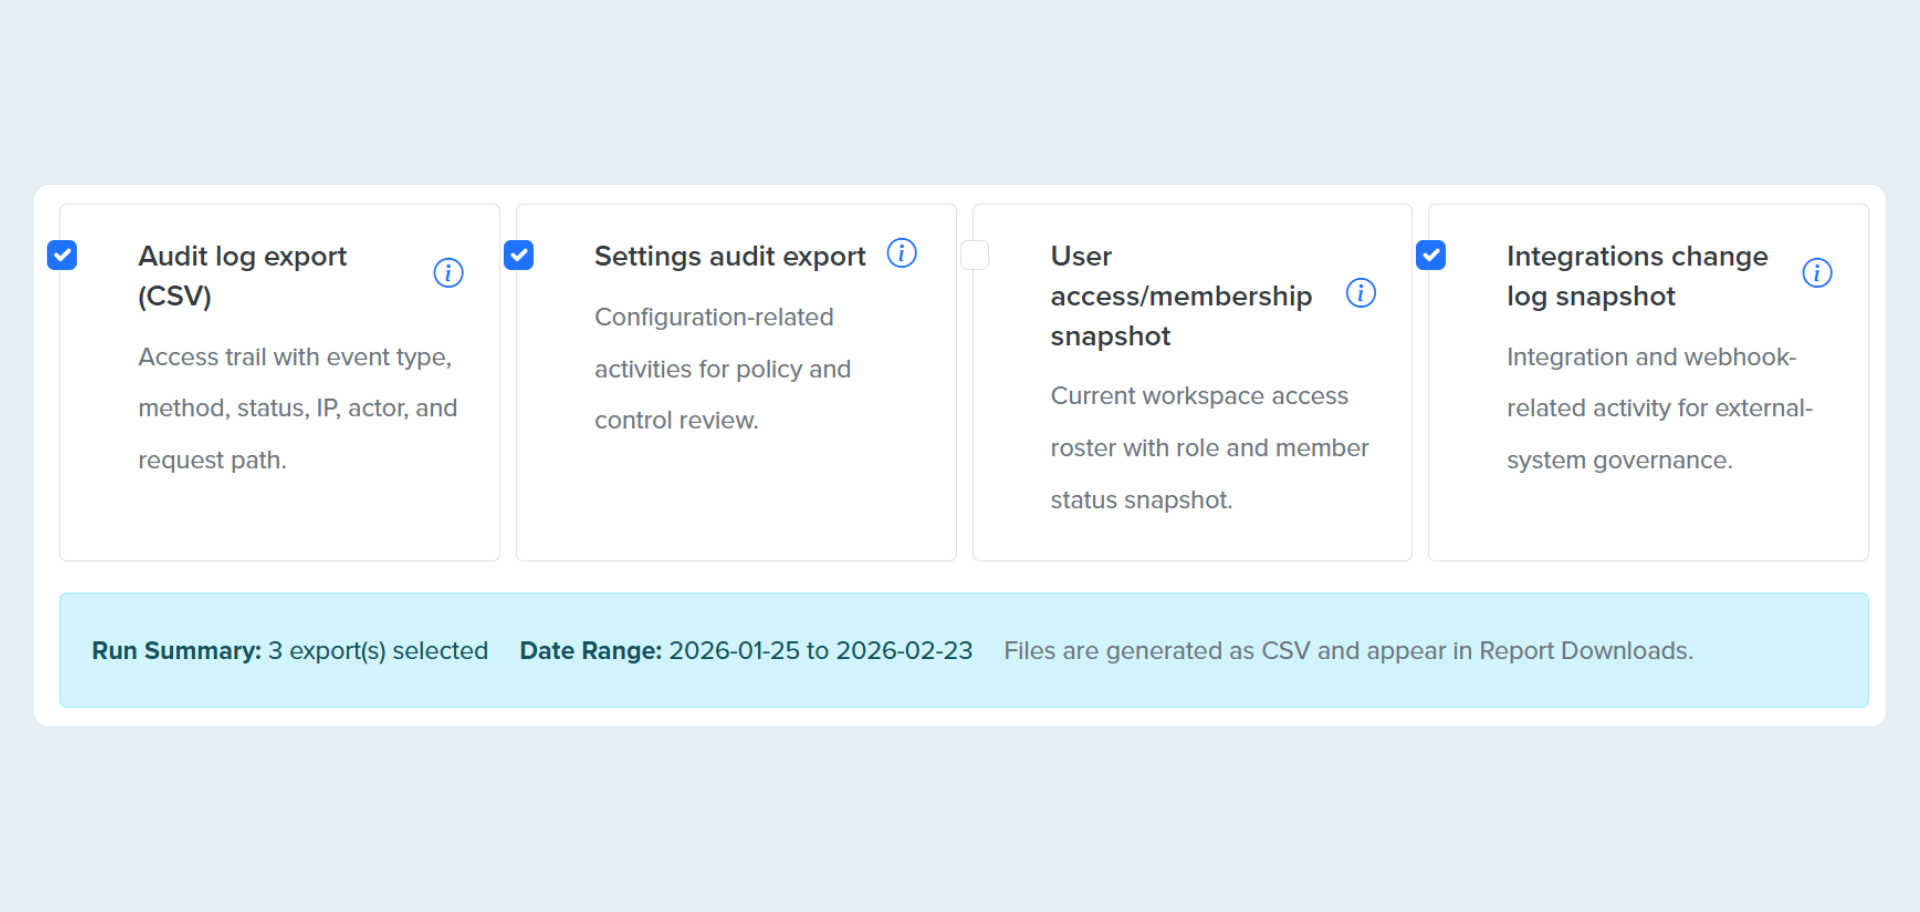
Task: Click the empty checkbox icon near User access snapshot
Action: 975,255
